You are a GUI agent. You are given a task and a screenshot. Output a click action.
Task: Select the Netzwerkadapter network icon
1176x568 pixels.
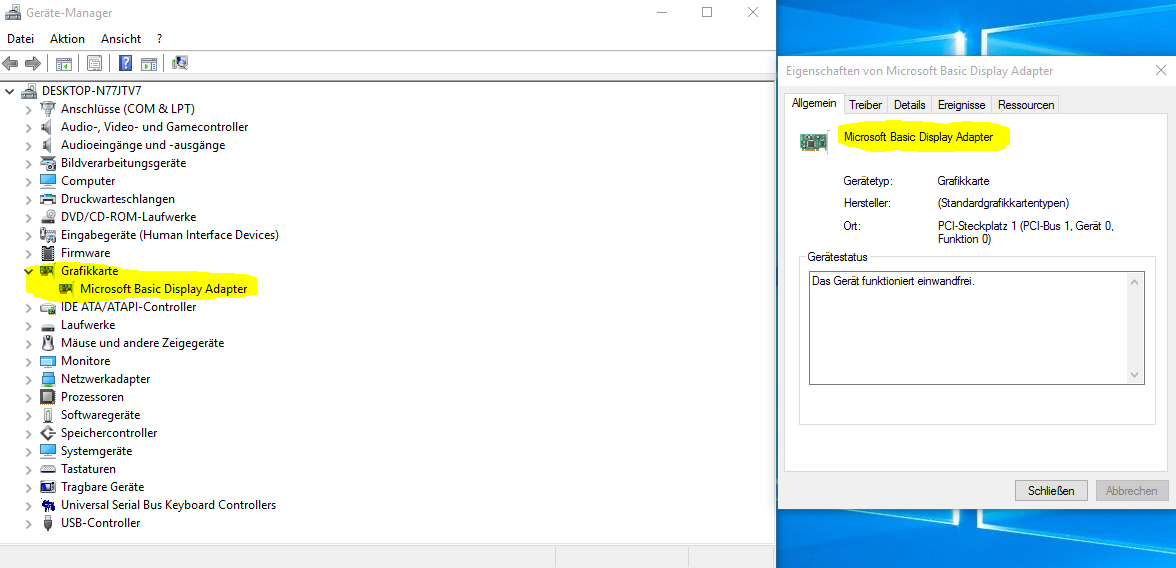coord(48,379)
